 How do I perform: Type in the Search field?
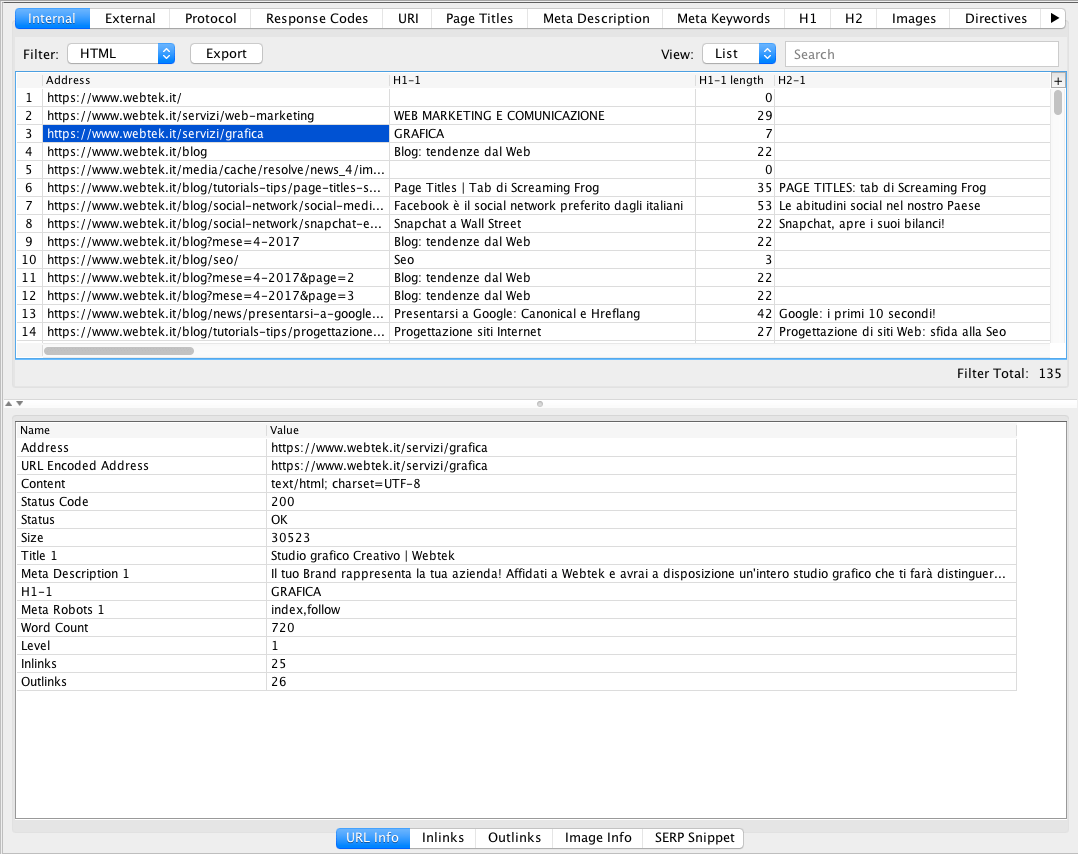920,54
